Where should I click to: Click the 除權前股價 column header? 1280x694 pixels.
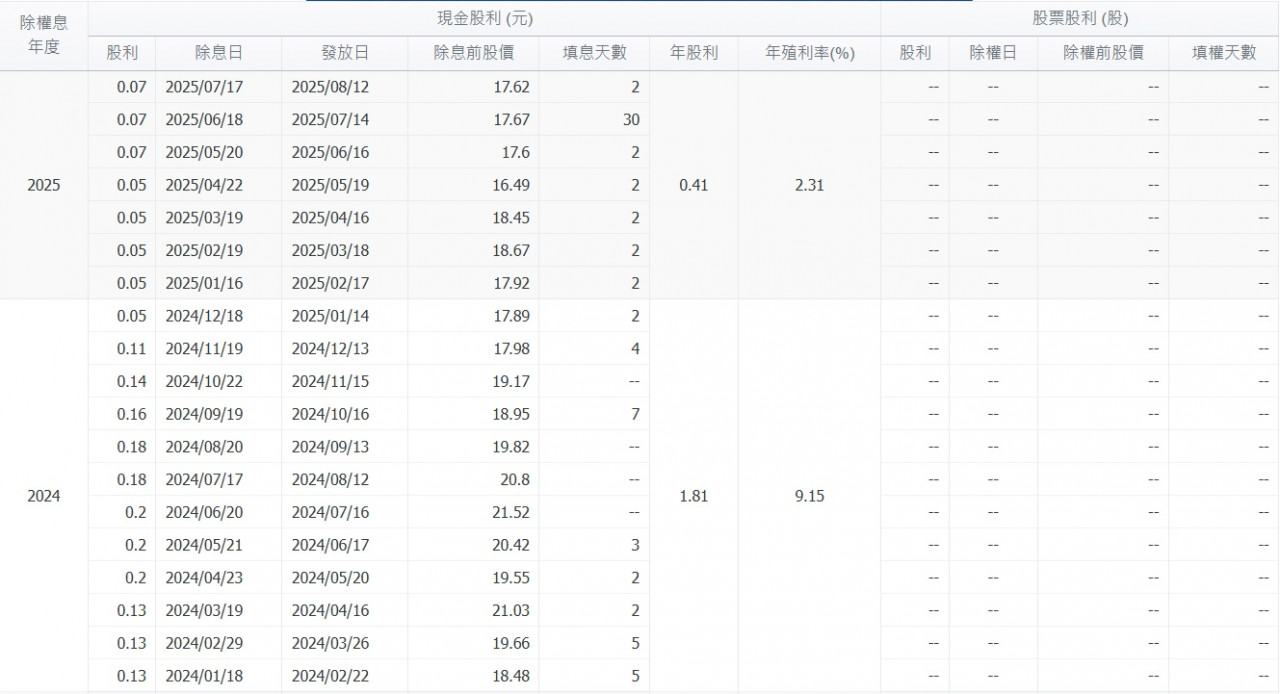pos(1103,53)
